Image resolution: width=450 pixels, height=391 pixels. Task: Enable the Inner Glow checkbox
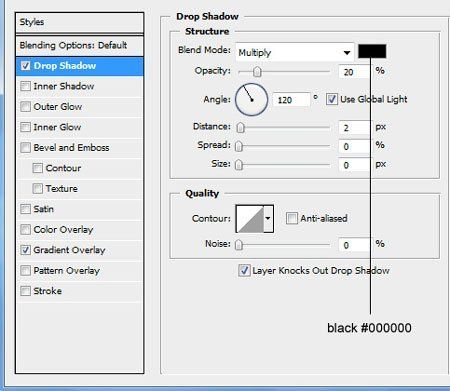click(26, 127)
